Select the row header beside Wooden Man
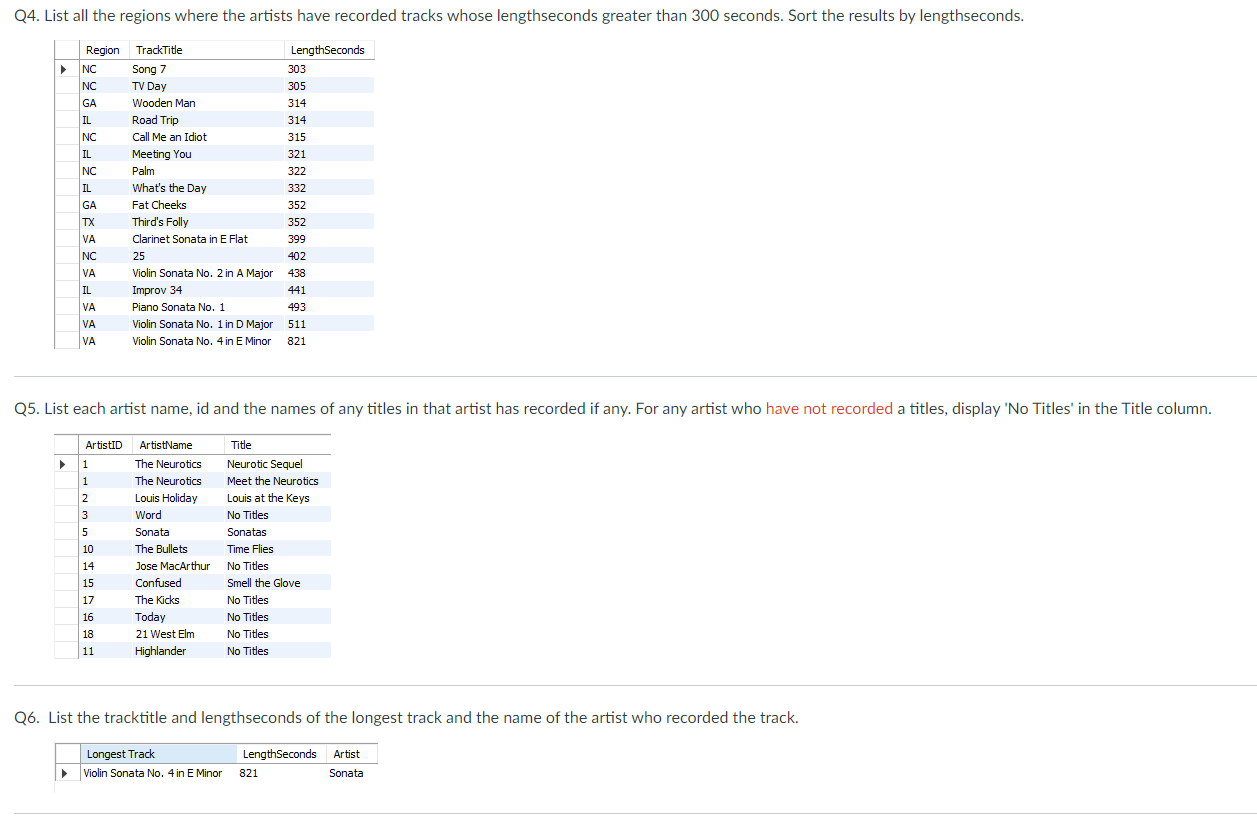The image size is (1257, 821). click(x=62, y=103)
